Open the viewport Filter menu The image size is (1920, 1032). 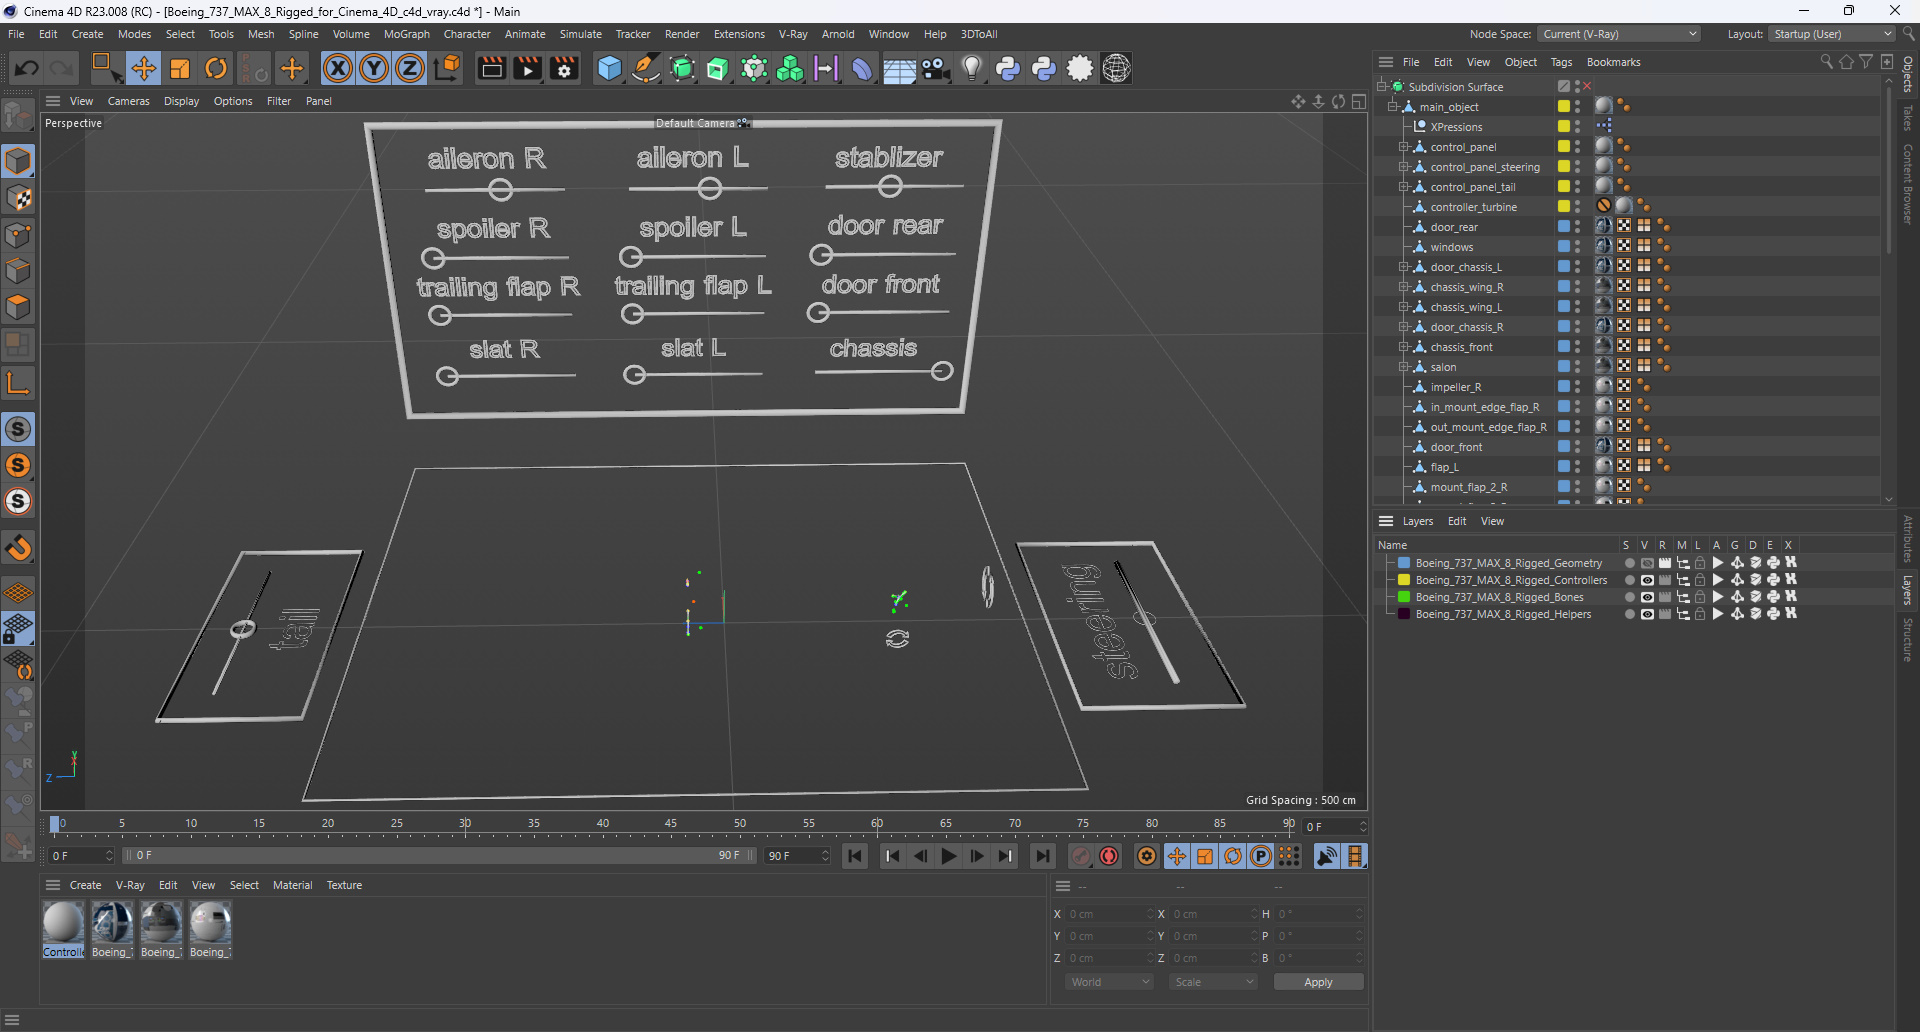[279, 101]
